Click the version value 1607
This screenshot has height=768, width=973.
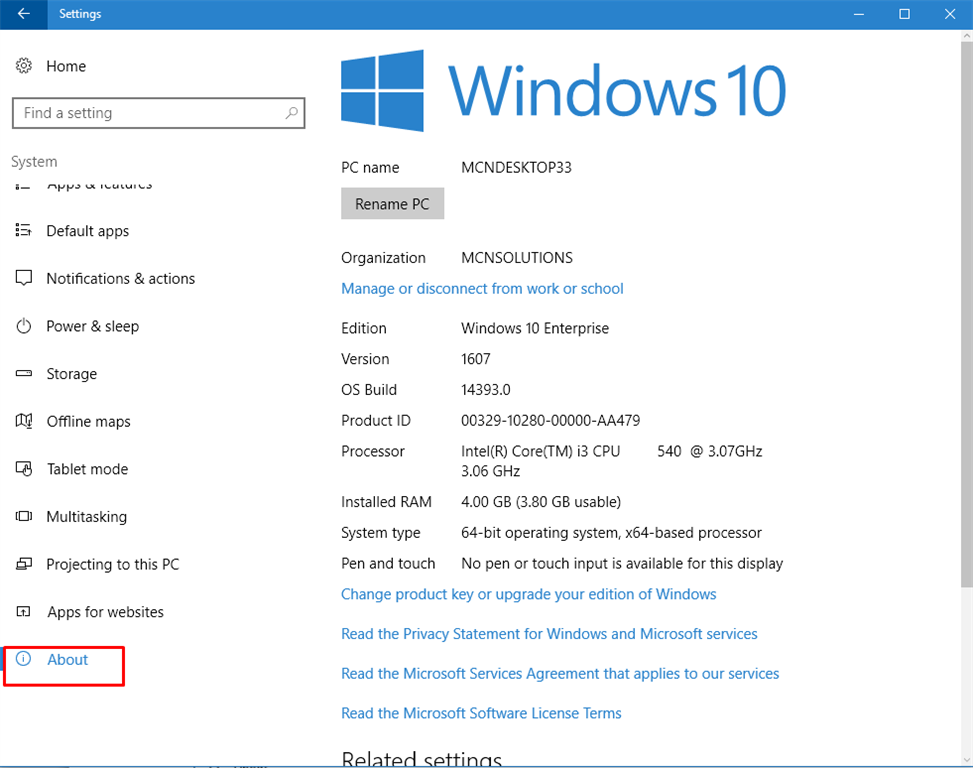tap(476, 359)
